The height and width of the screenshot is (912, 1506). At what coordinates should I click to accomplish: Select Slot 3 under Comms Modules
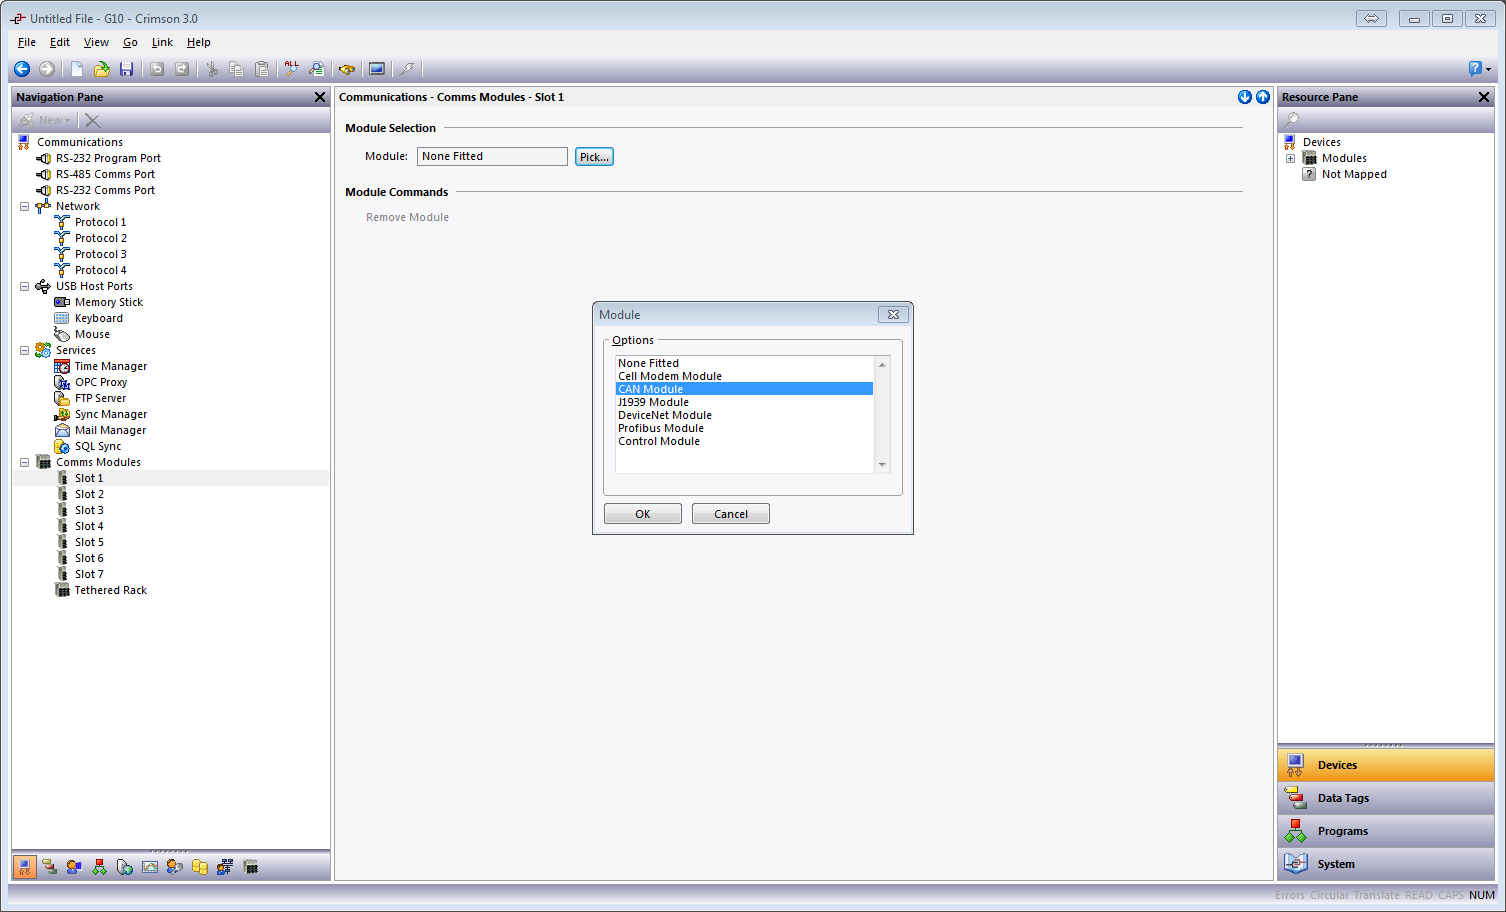89,510
